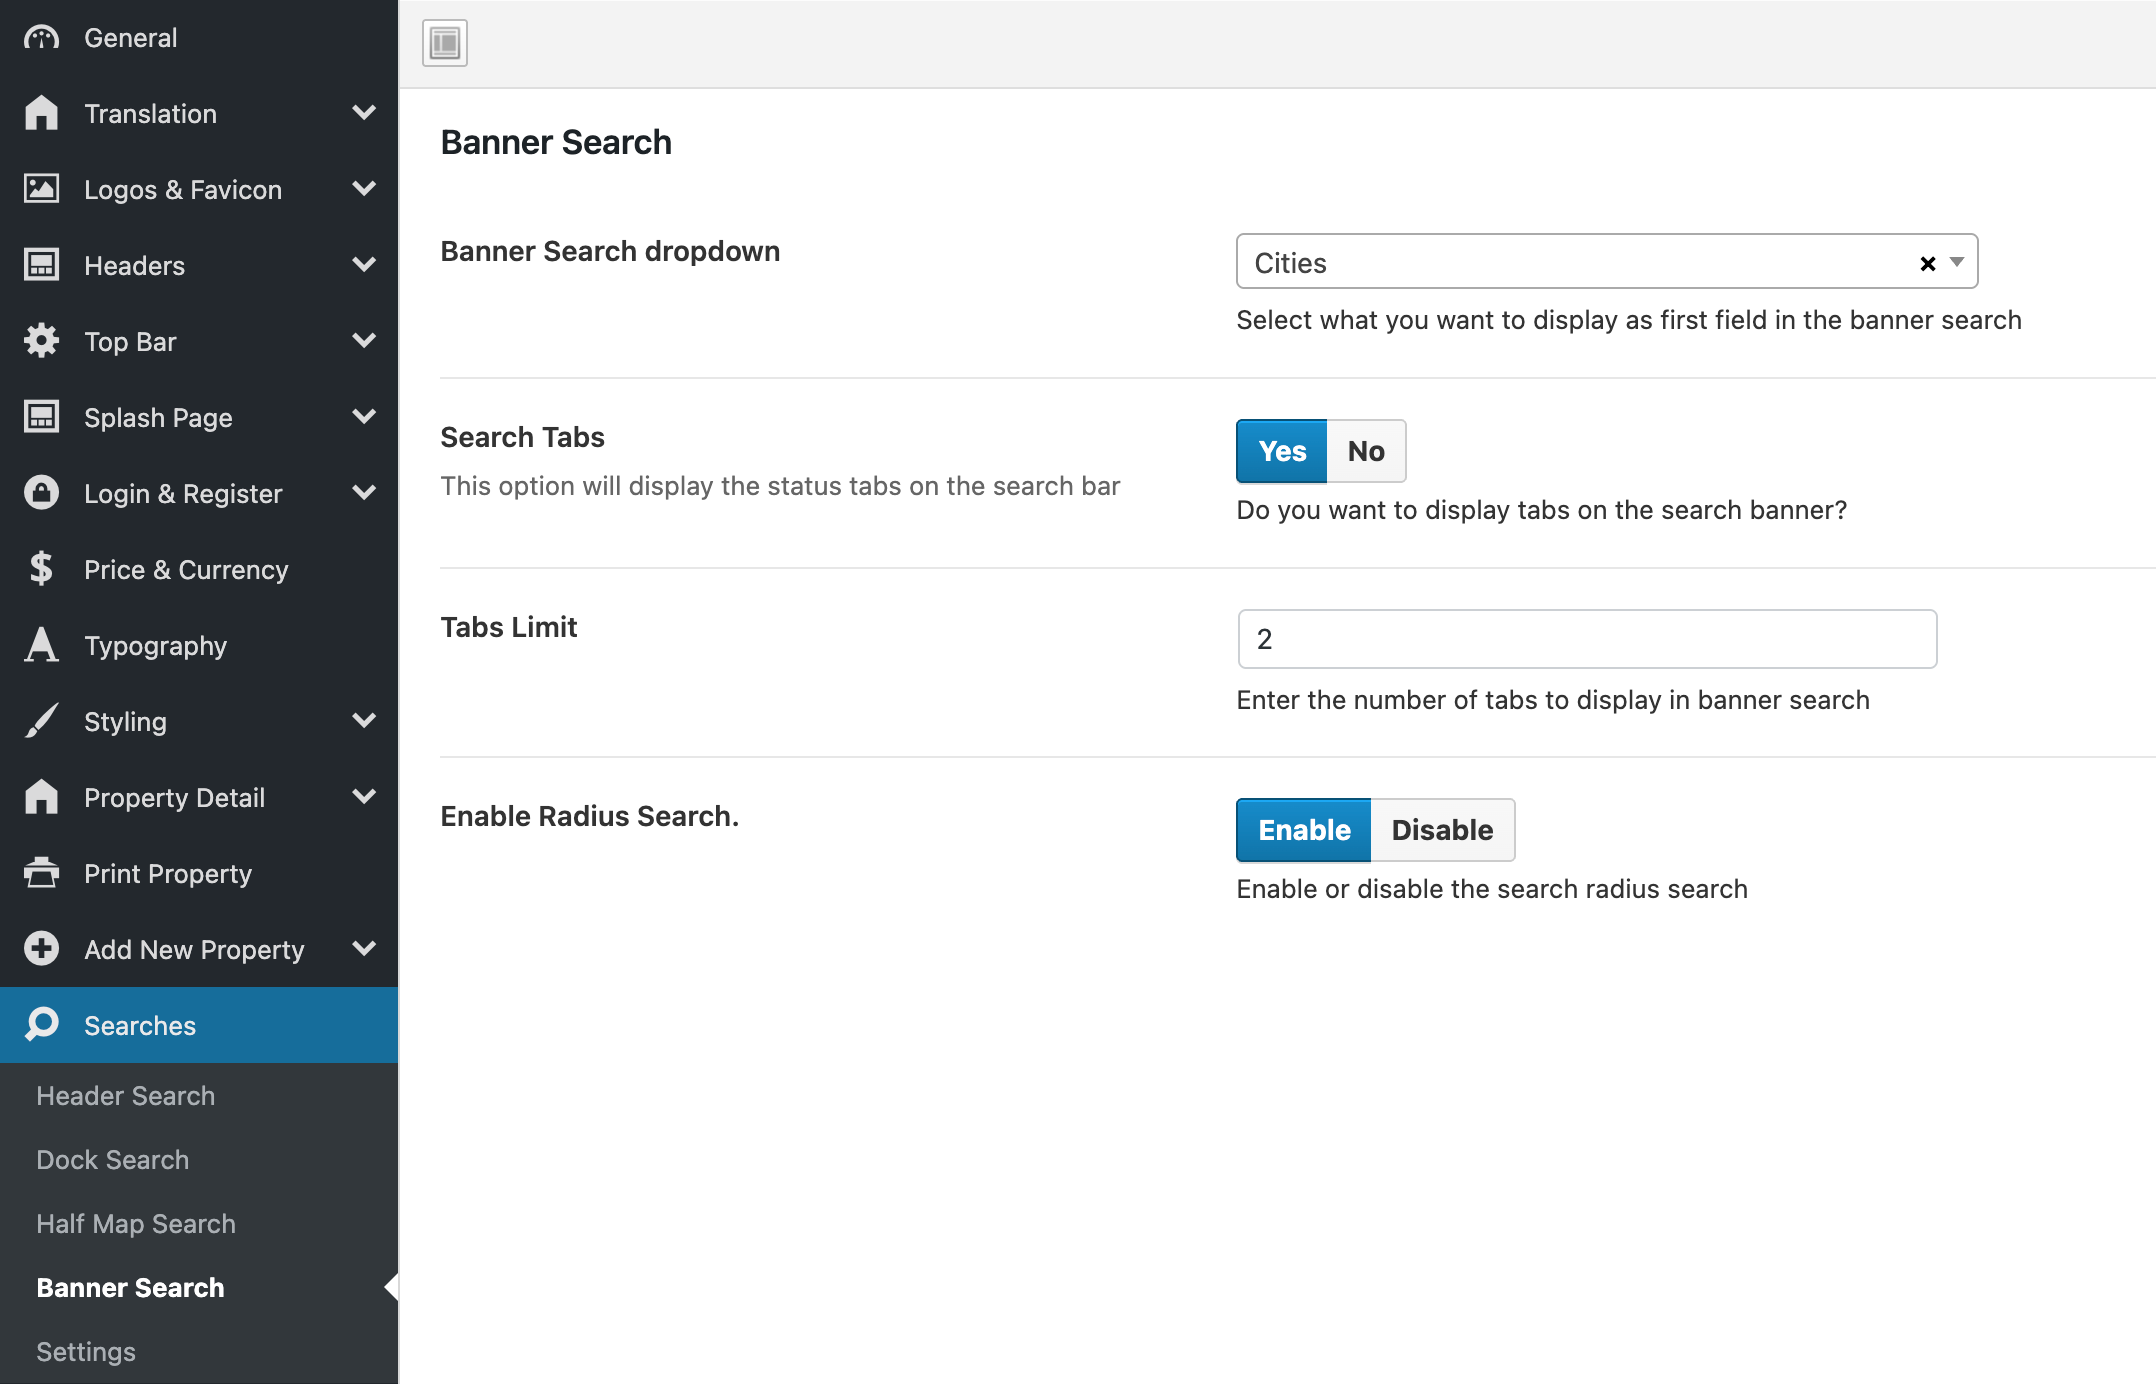Image resolution: width=2156 pixels, height=1384 pixels.
Task: Open the Half Map Search page
Action: pyautogui.click(x=135, y=1223)
